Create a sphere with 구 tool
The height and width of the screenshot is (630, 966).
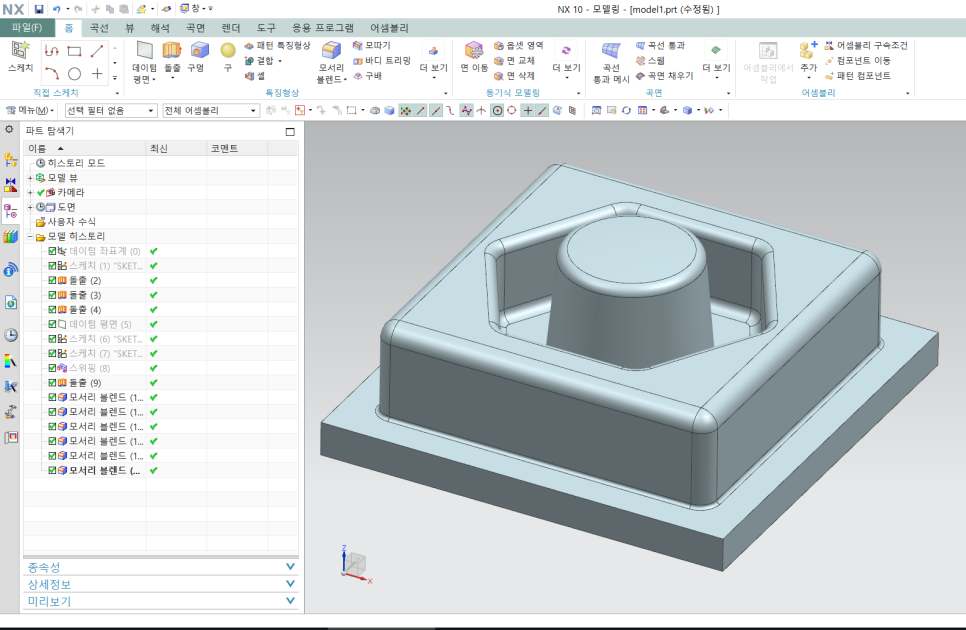(x=228, y=57)
